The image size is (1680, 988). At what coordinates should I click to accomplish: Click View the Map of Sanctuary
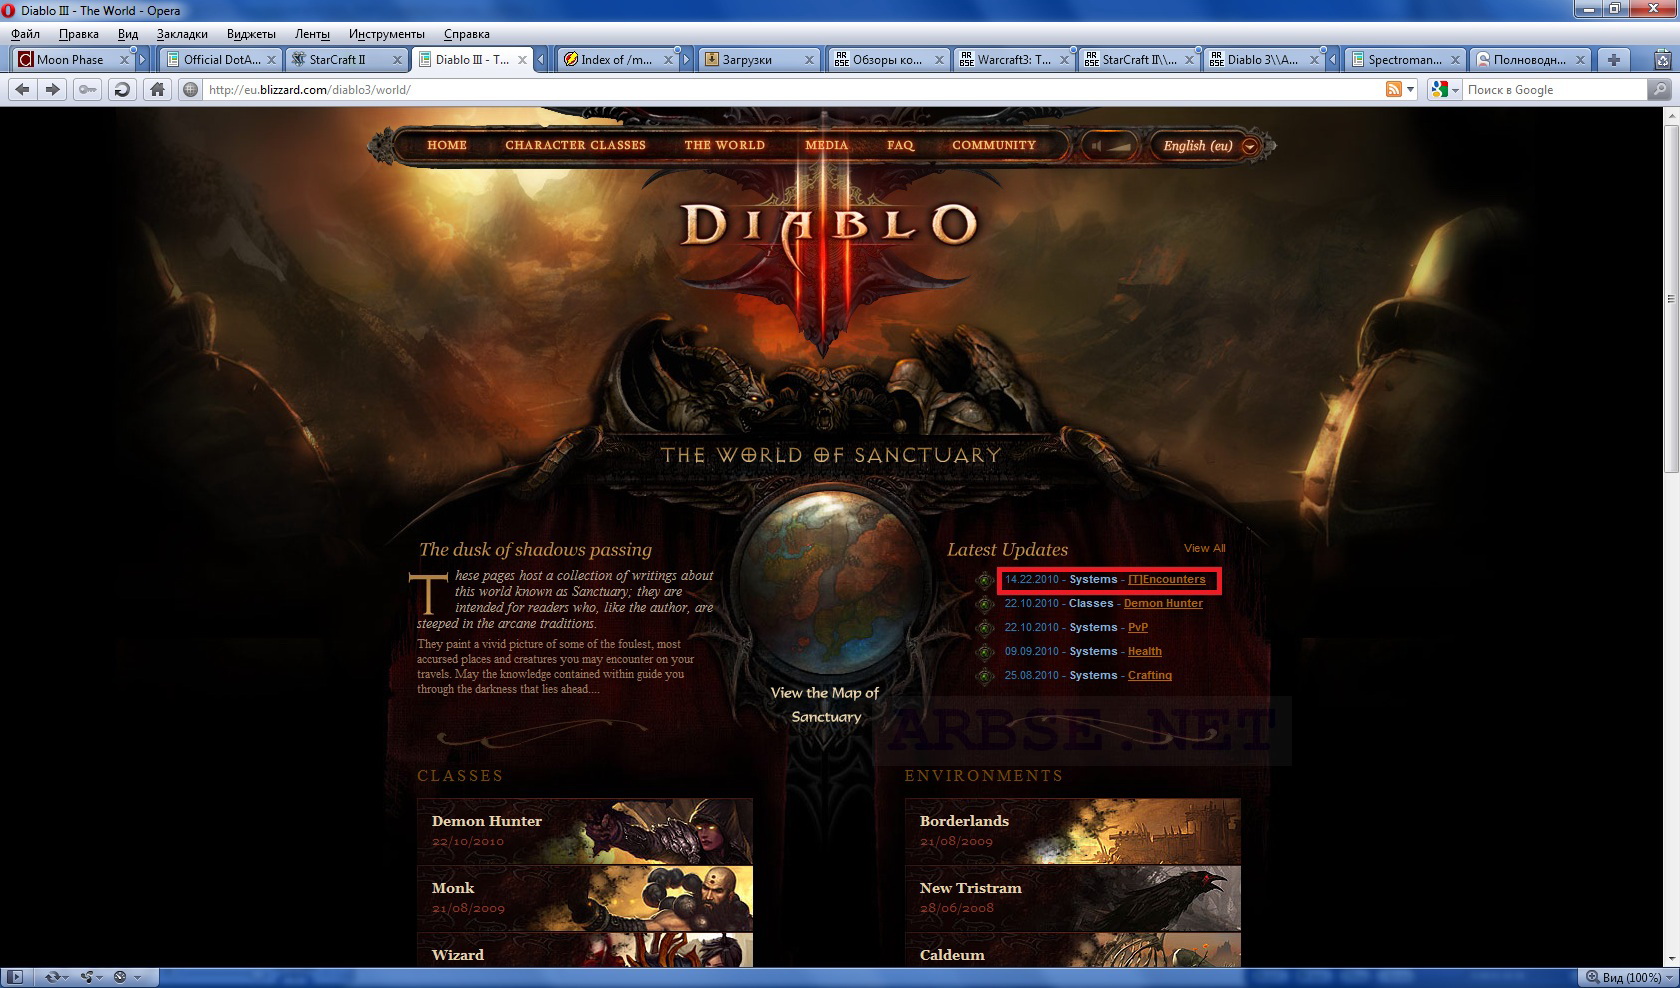(x=825, y=705)
